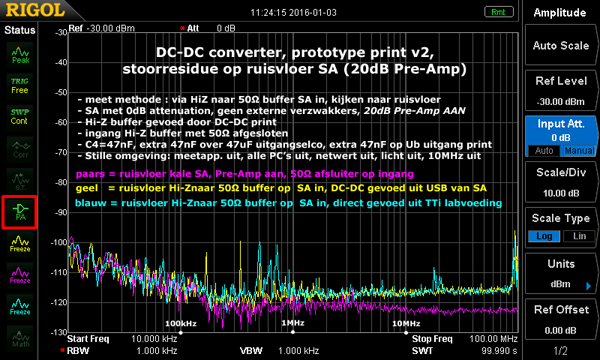
Task: Select the yellow trace Freeze icon
Action: click(x=20, y=244)
